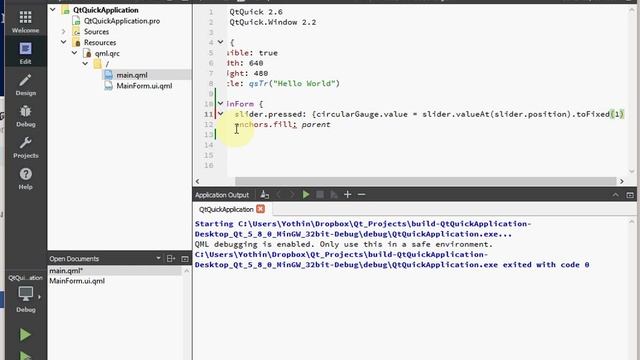Close the Open Documents side panel

(x=185, y=258)
